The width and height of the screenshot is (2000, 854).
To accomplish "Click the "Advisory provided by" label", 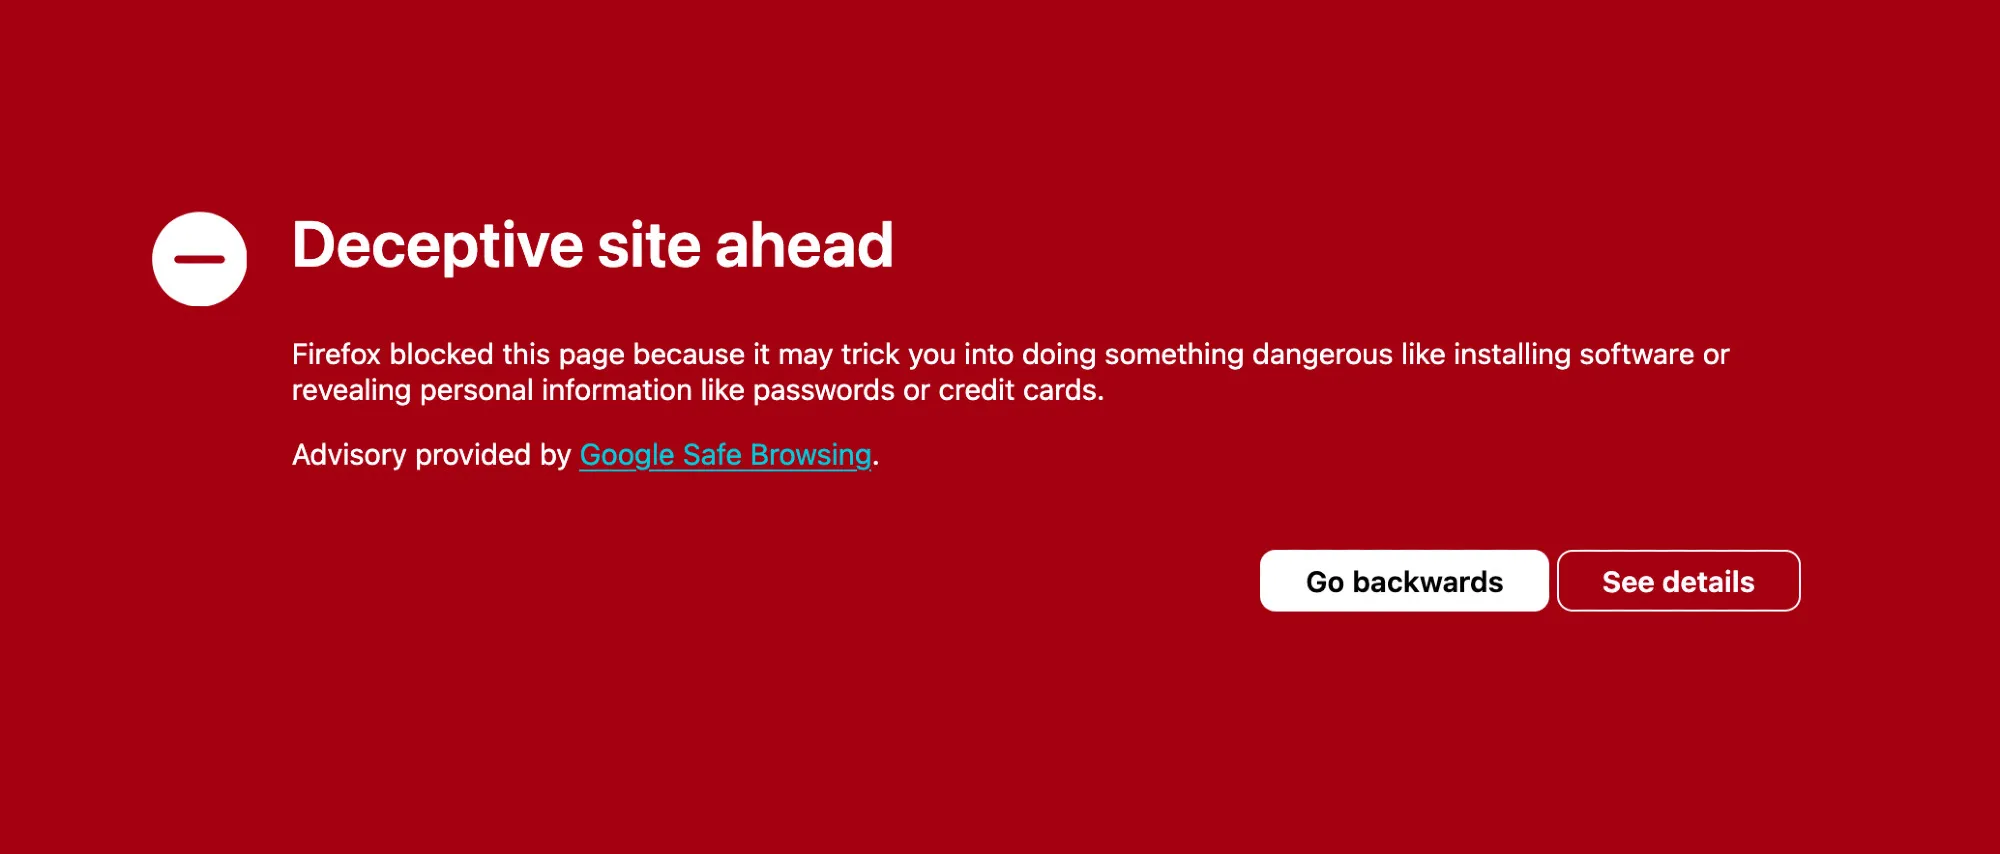I will (x=431, y=455).
